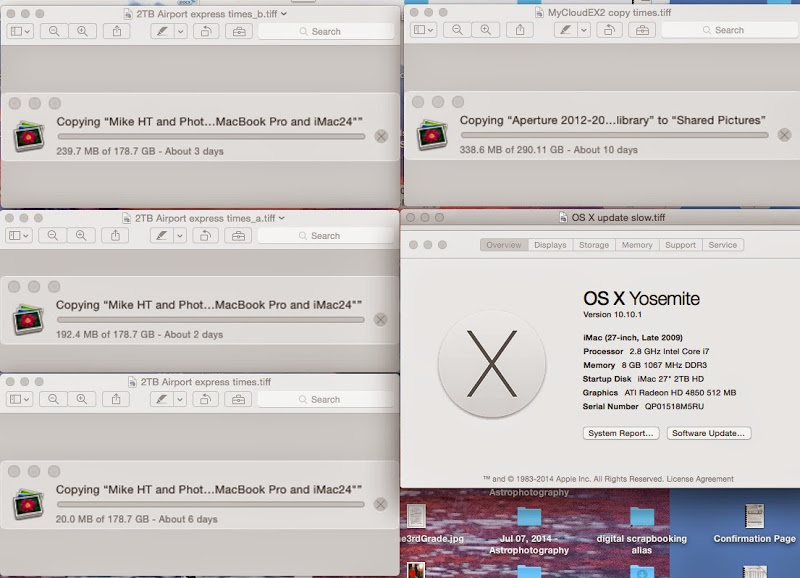Image resolution: width=800 pixels, height=578 pixels.
Task: Rotate image in times_a.tiff window
Action: pos(205,235)
